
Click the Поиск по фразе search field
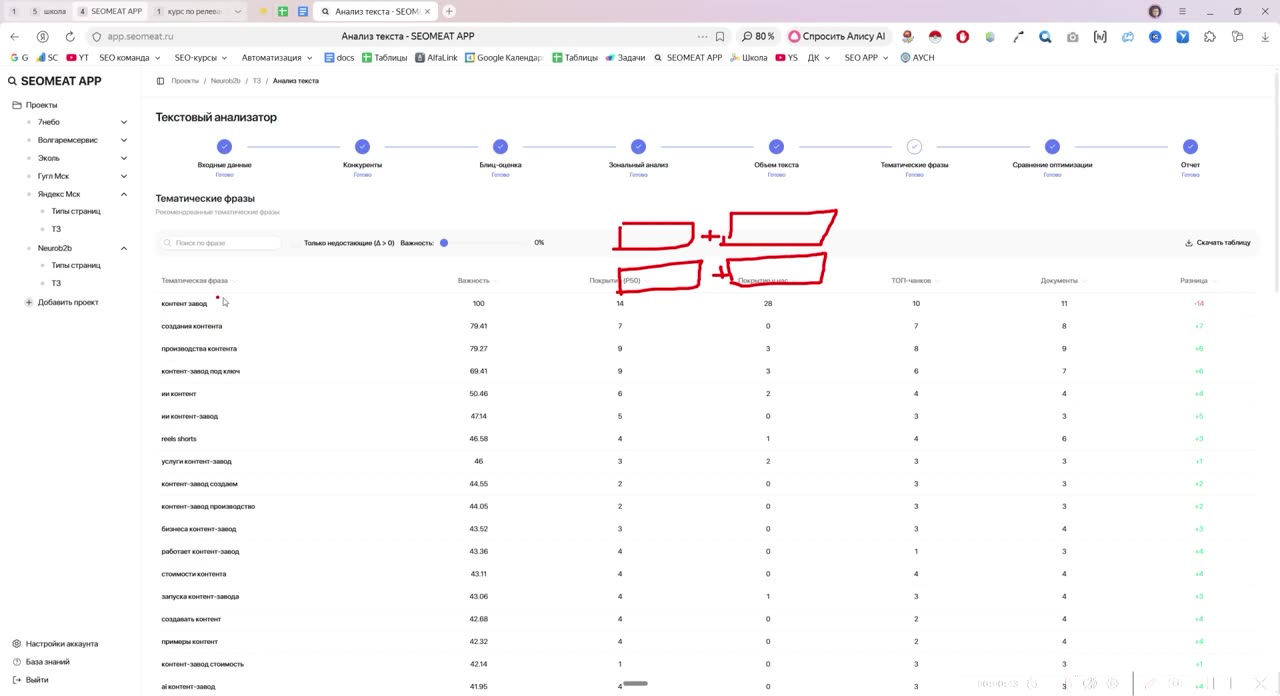[x=222, y=243]
